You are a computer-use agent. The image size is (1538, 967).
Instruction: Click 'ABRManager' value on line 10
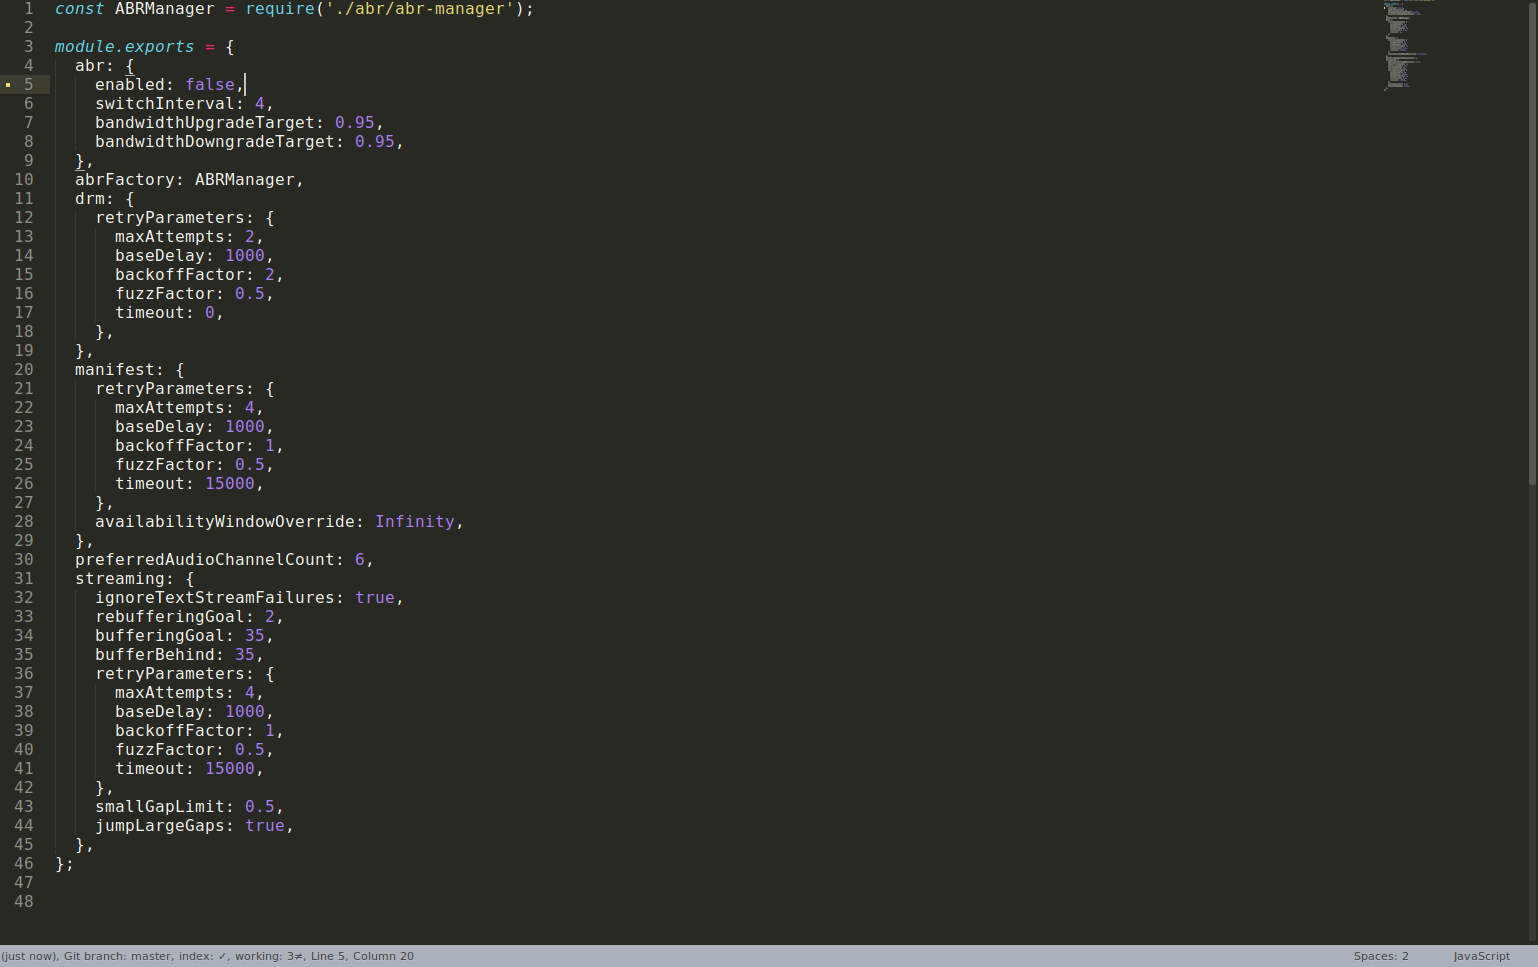point(245,180)
